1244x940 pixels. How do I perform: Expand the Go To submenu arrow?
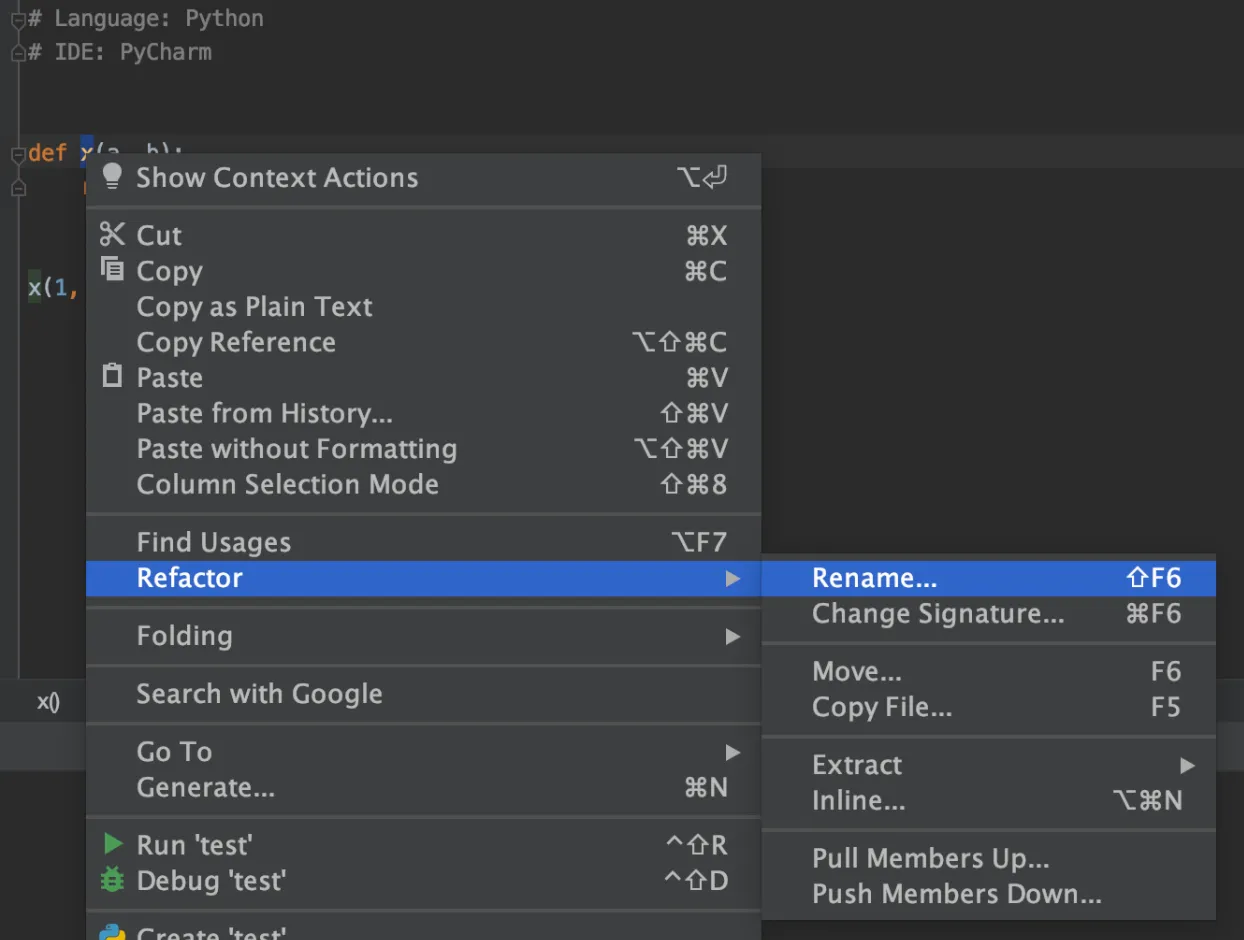pyautogui.click(x=733, y=751)
